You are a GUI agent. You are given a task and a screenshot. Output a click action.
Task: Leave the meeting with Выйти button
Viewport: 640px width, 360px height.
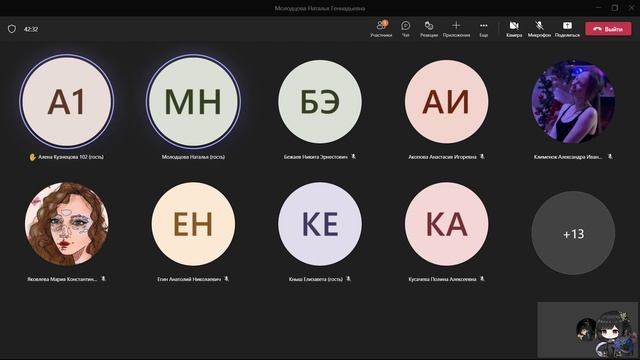point(608,29)
